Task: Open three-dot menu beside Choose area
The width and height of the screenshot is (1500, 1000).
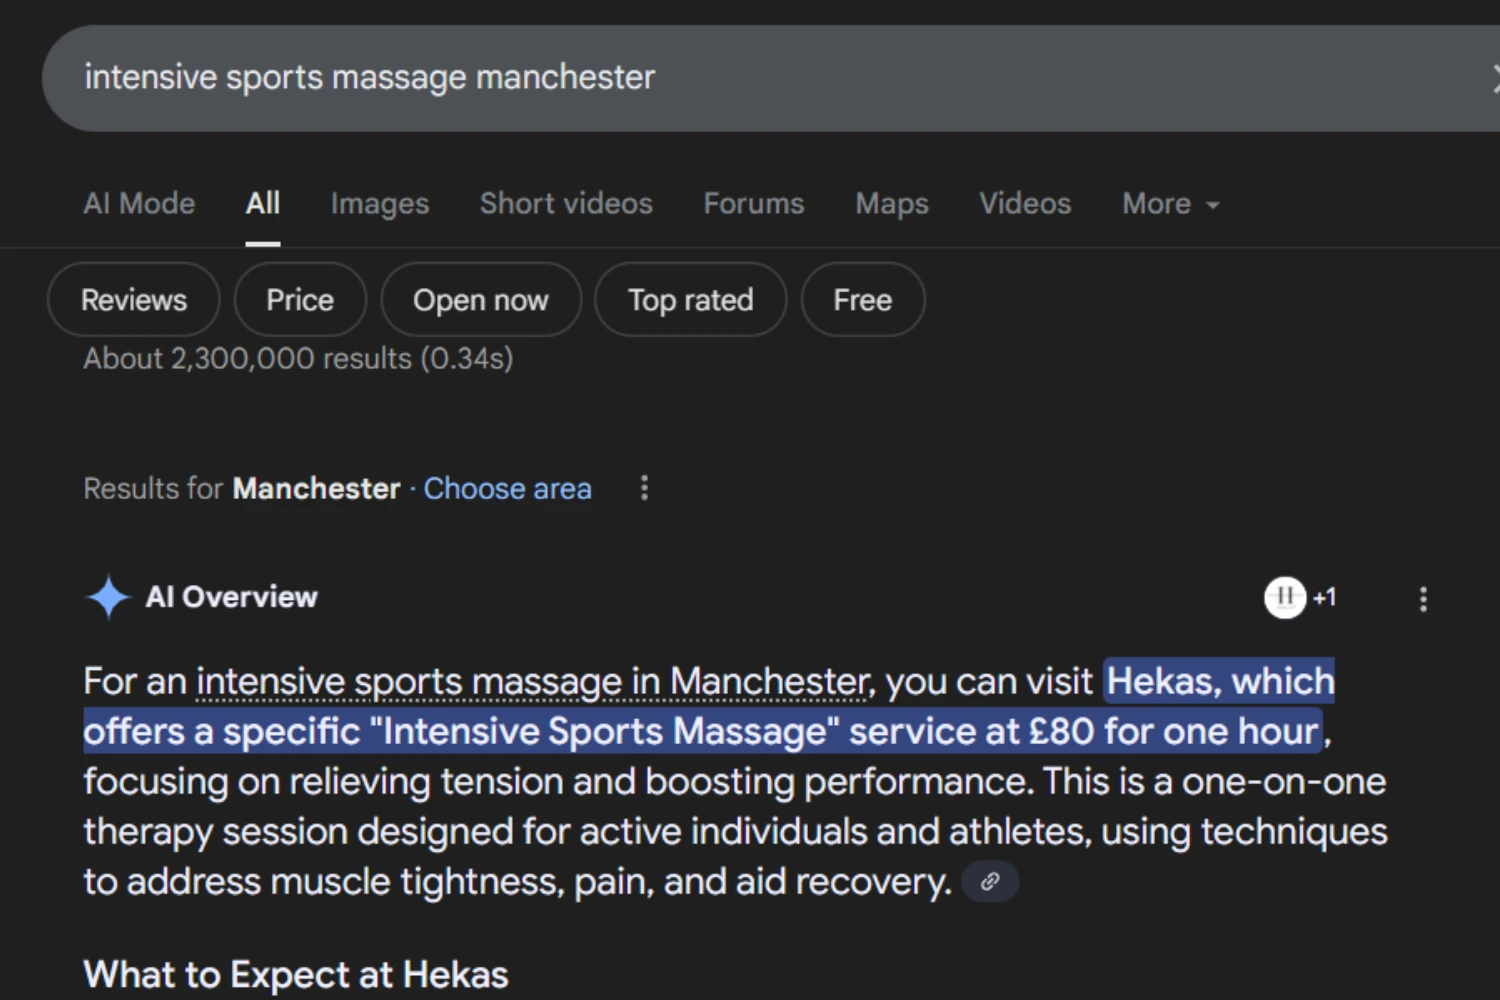Action: point(644,488)
